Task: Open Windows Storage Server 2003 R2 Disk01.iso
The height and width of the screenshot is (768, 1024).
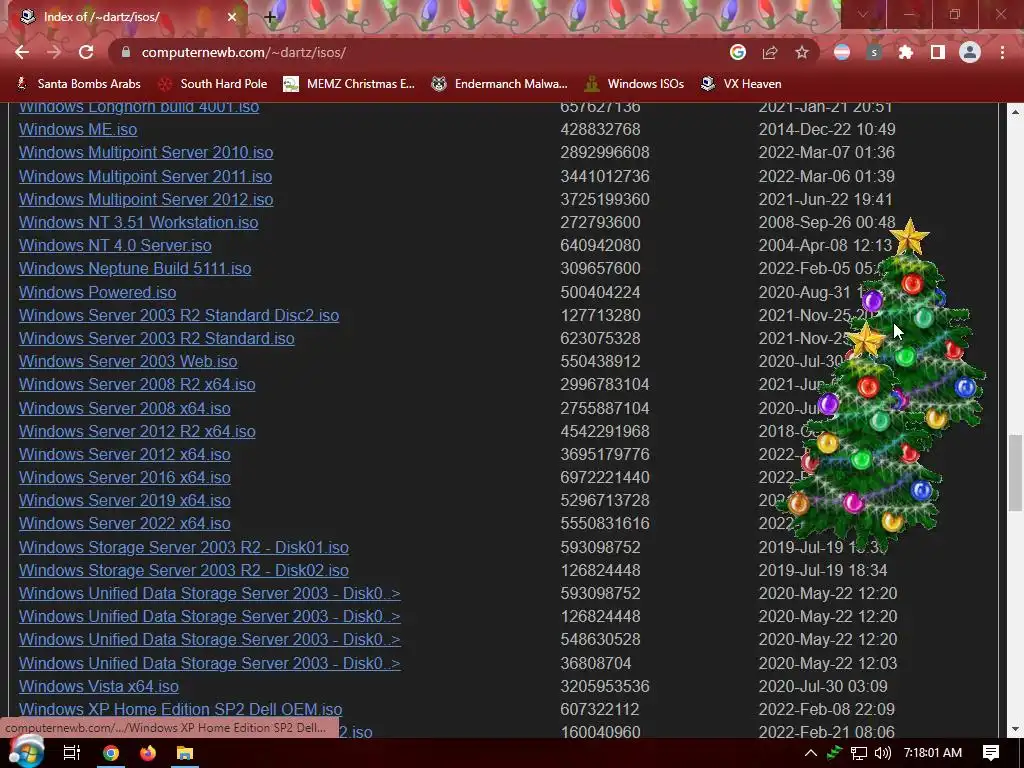Action: tap(184, 547)
